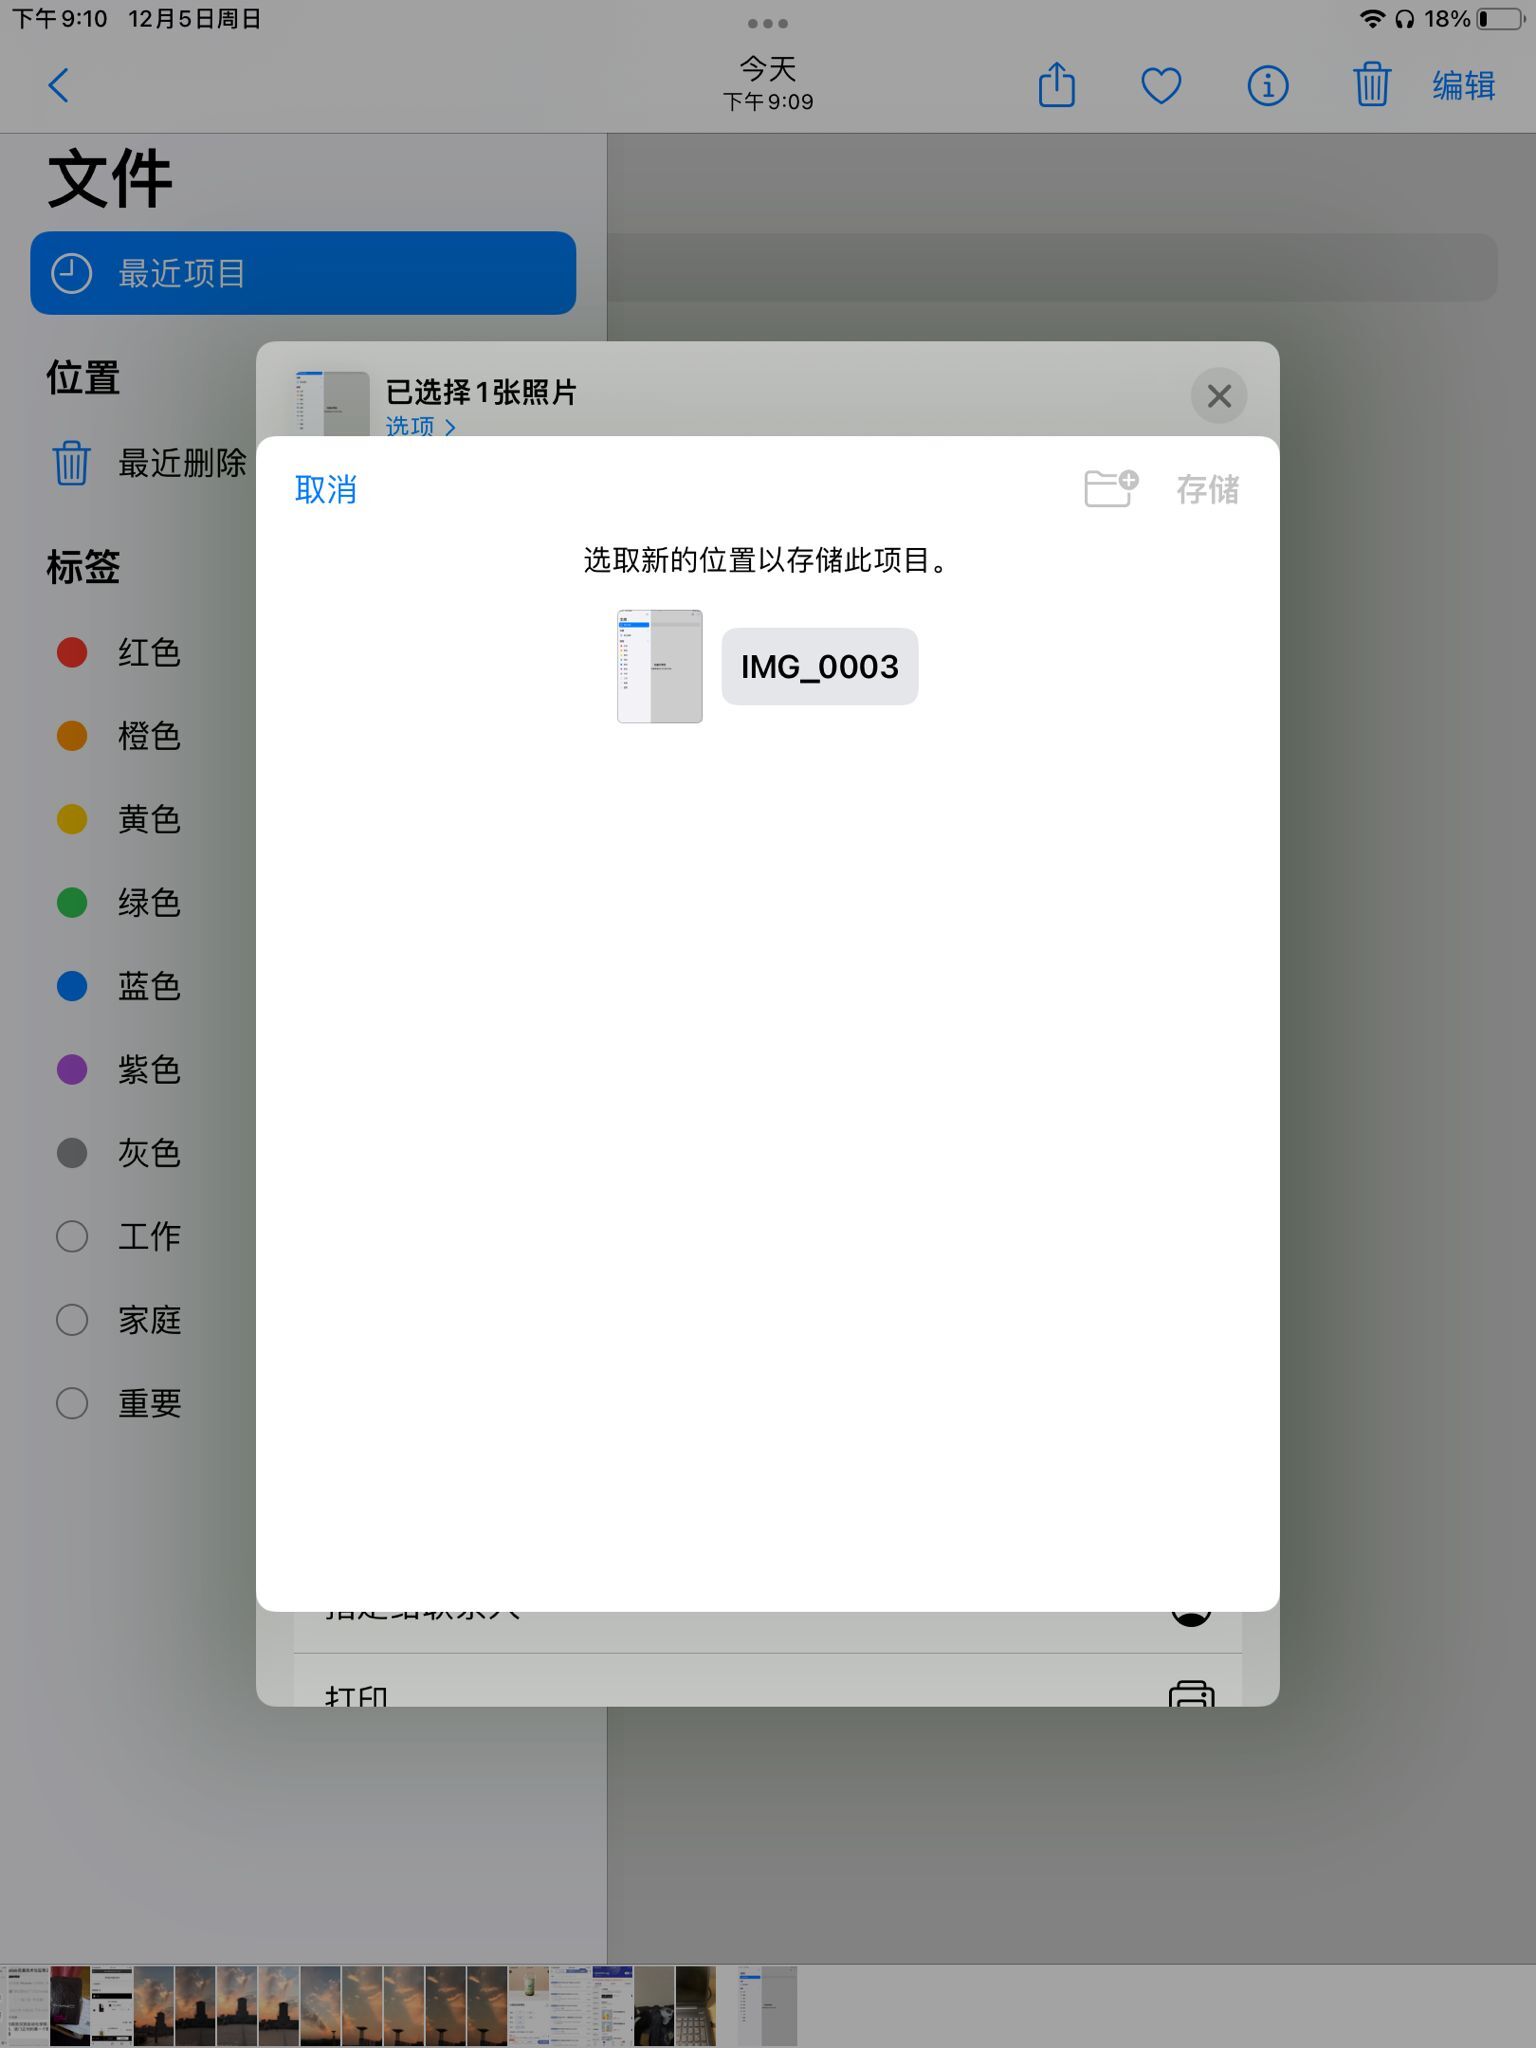Click the green tag color dot

pos(72,903)
